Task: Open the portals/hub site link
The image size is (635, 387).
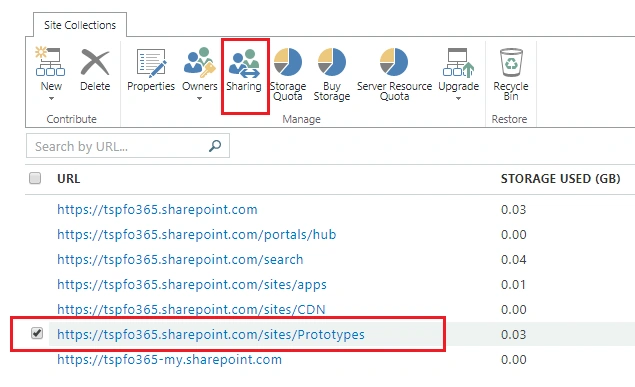Action: [196, 235]
